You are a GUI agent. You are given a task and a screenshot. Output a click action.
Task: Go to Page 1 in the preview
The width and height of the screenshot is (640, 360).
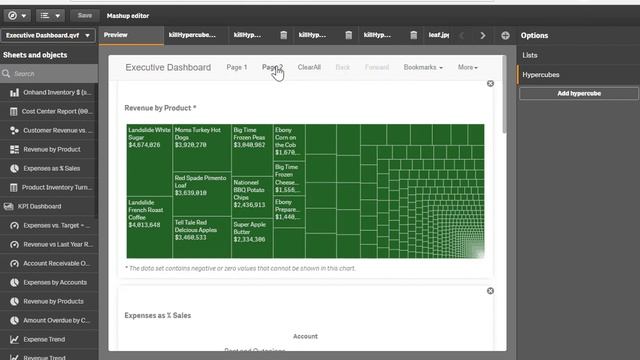(237, 67)
